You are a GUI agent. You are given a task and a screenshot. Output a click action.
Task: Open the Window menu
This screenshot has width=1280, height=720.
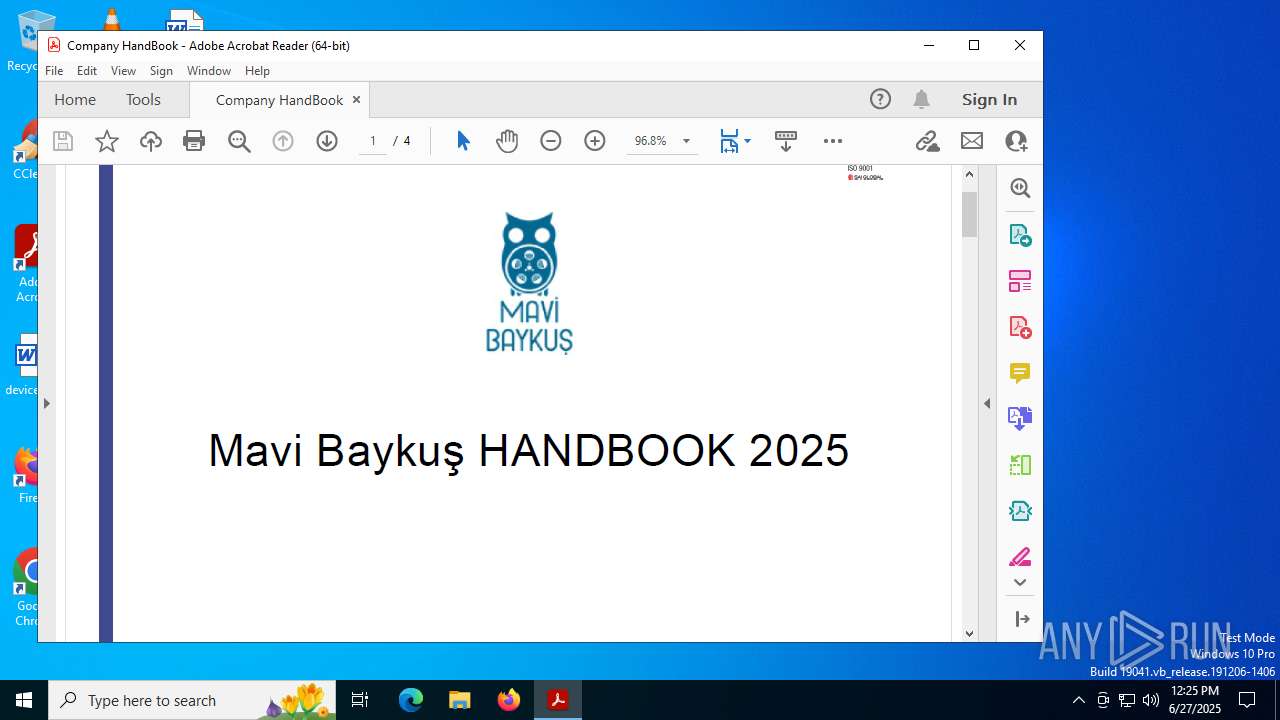(209, 71)
